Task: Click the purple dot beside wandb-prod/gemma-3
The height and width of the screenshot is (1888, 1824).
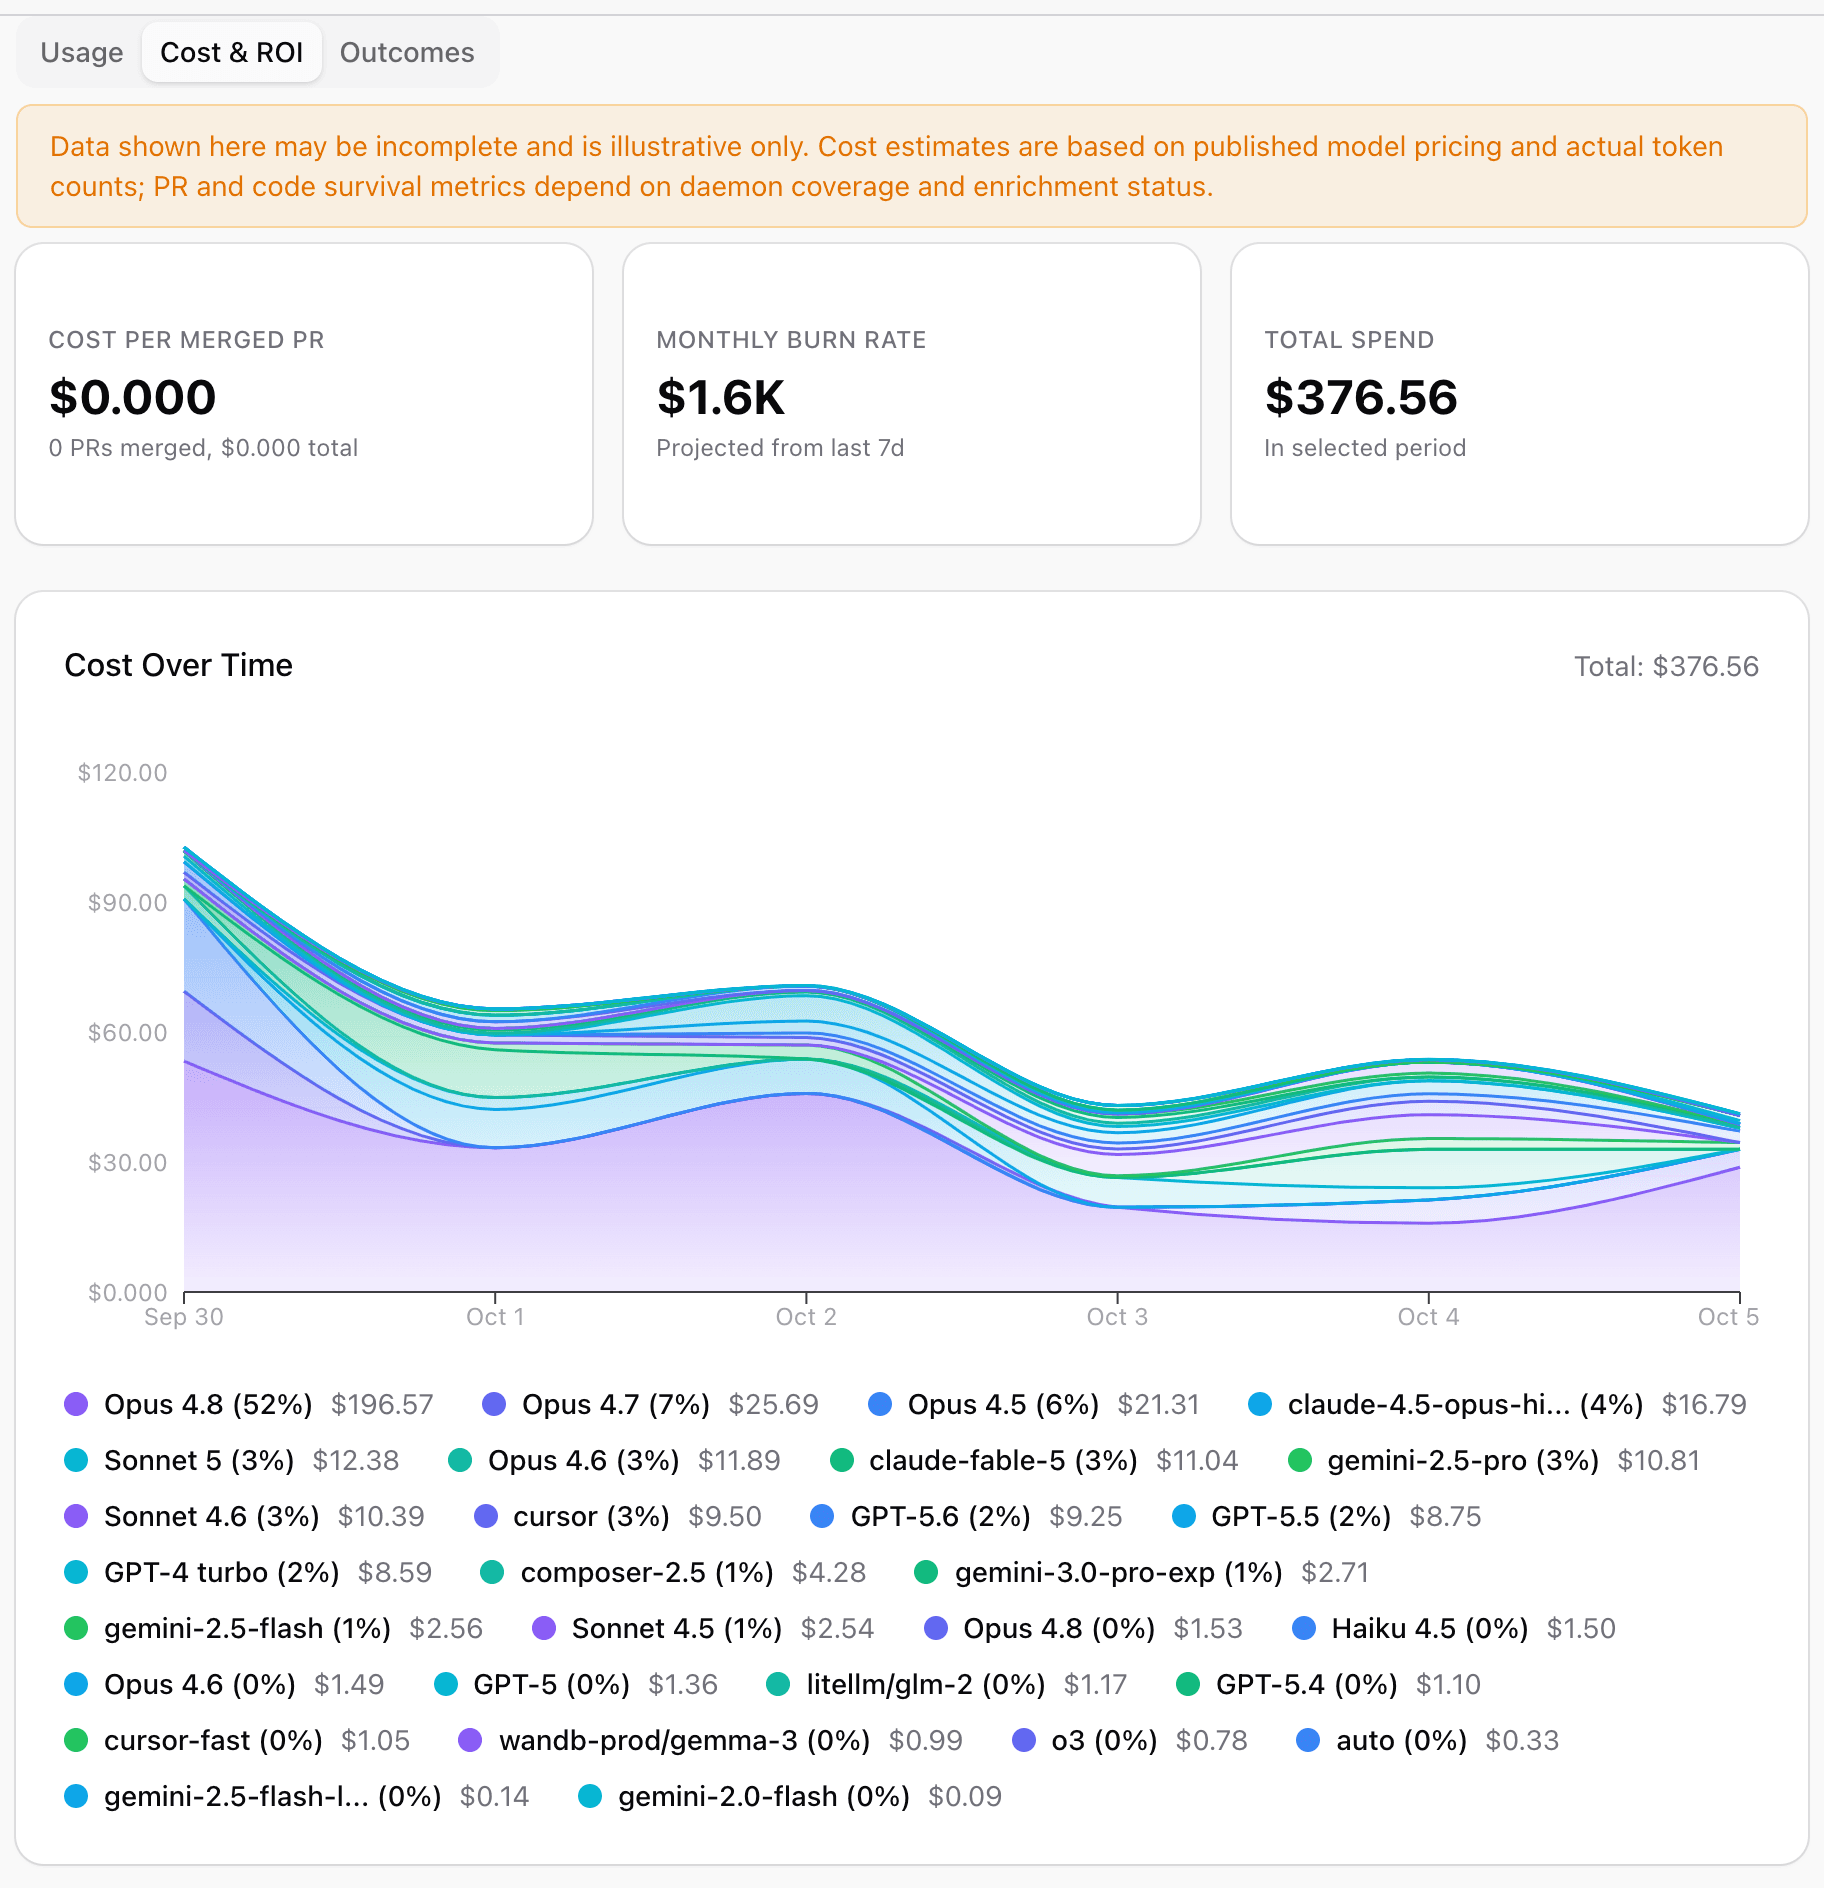Action: coord(470,1740)
